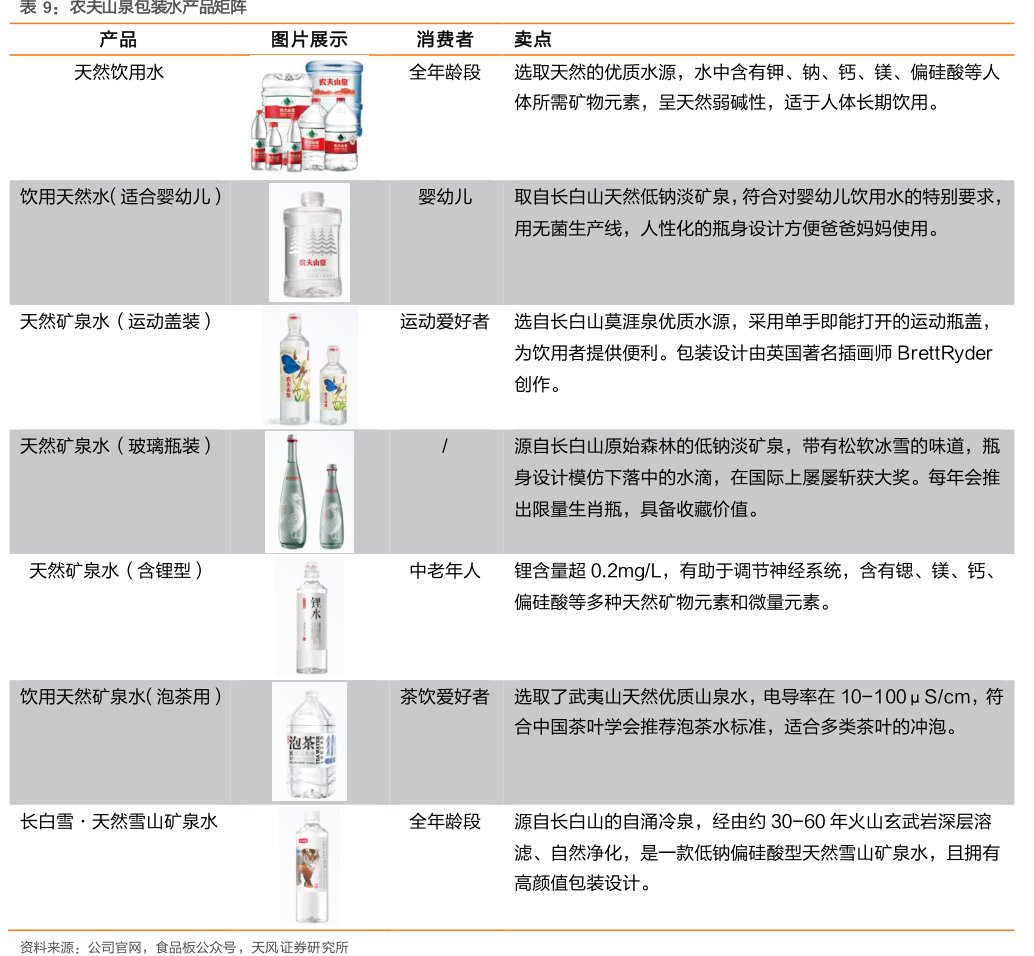Click 全年龄段 in the 长白雪 row
Viewport: 1034px width, 956px height.
pos(445,822)
